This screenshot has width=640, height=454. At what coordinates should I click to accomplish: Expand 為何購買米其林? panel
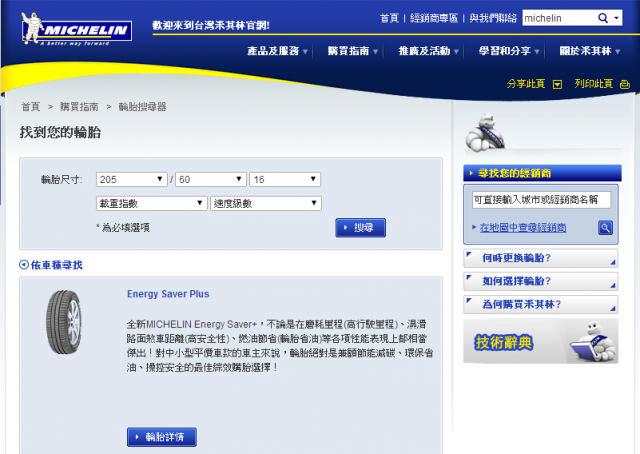pyautogui.click(x=541, y=305)
